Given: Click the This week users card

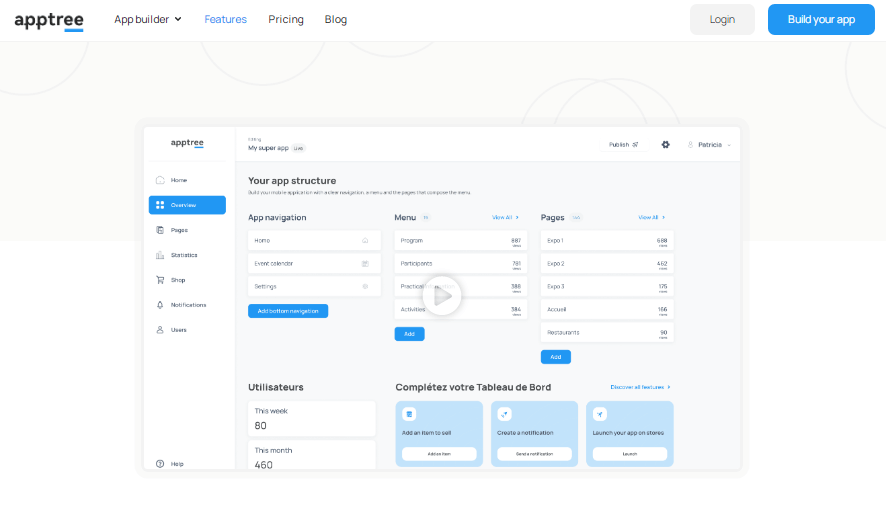Looking at the screenshot, I should pyautogui.click(x=312, y=419).
